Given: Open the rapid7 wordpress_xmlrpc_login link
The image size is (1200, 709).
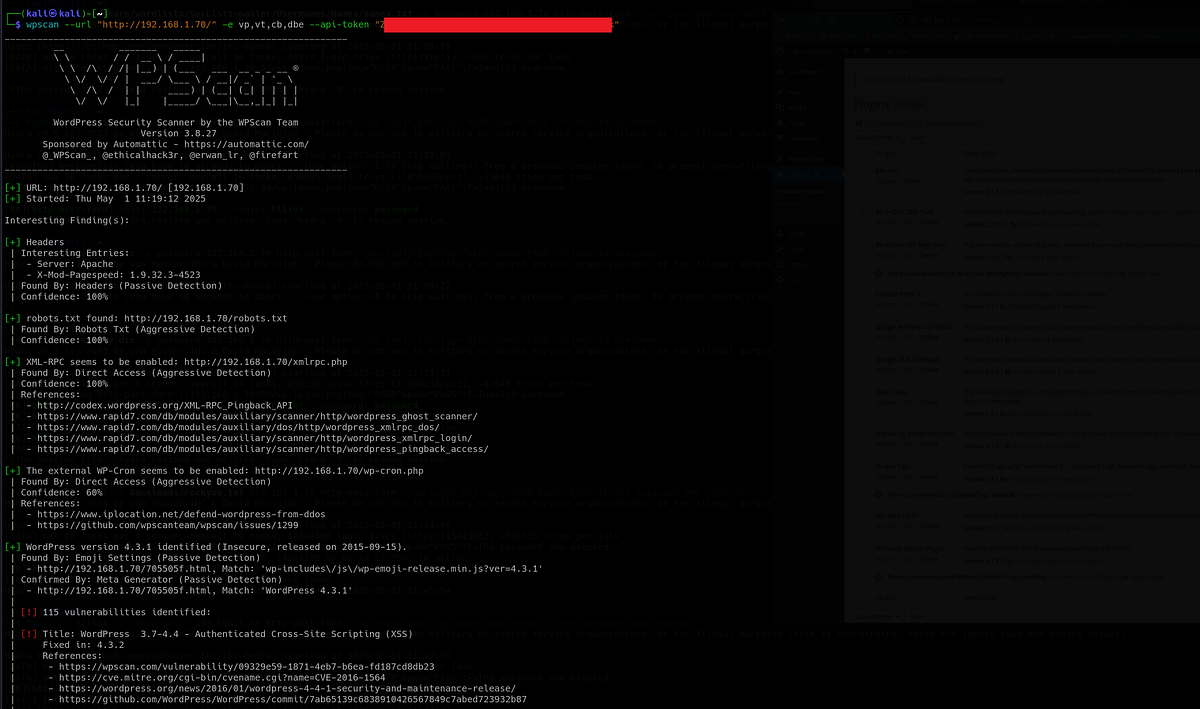Looking at the screenshot, I should tap(254, 438).
